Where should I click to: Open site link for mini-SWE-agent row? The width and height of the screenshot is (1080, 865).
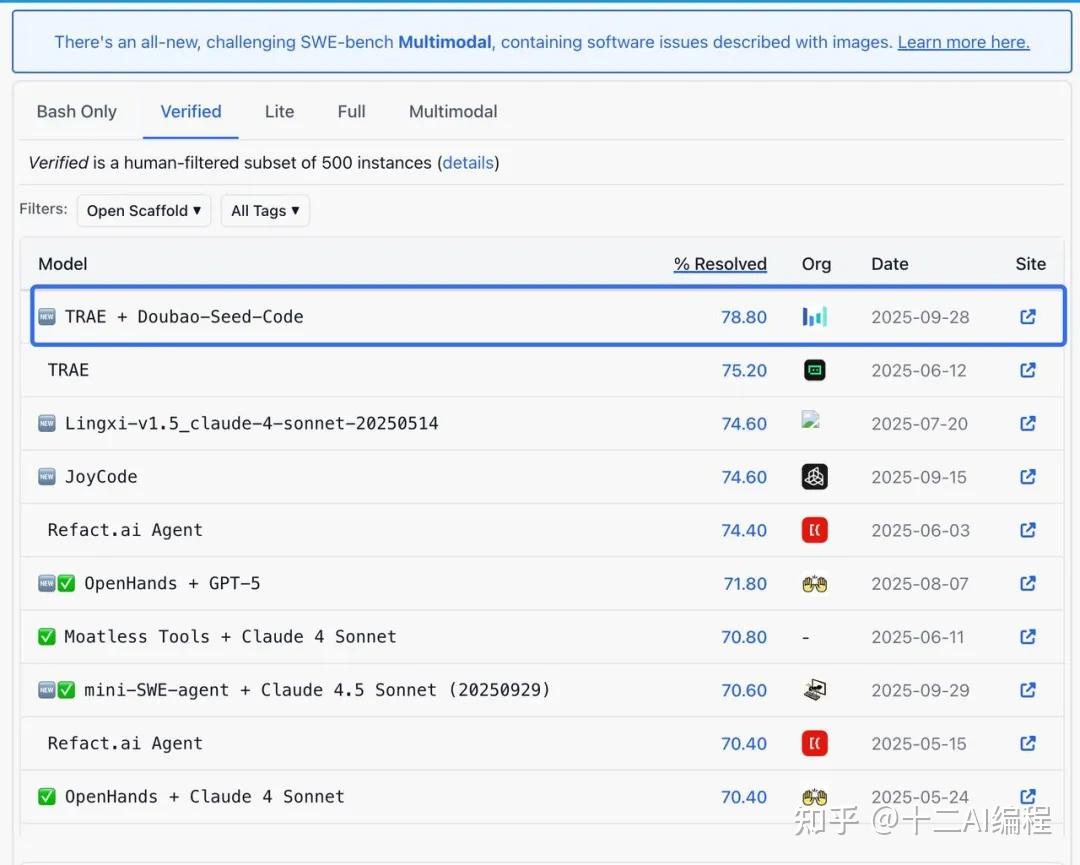[x=1028, y=690]
